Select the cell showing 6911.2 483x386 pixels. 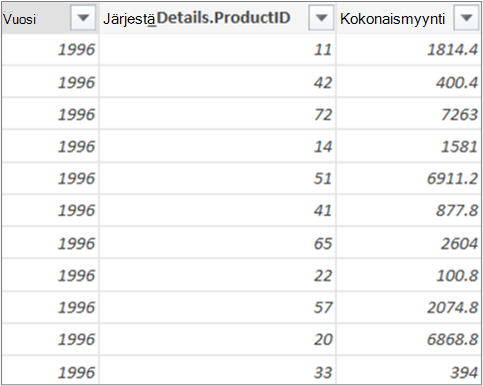pos(409,178)
